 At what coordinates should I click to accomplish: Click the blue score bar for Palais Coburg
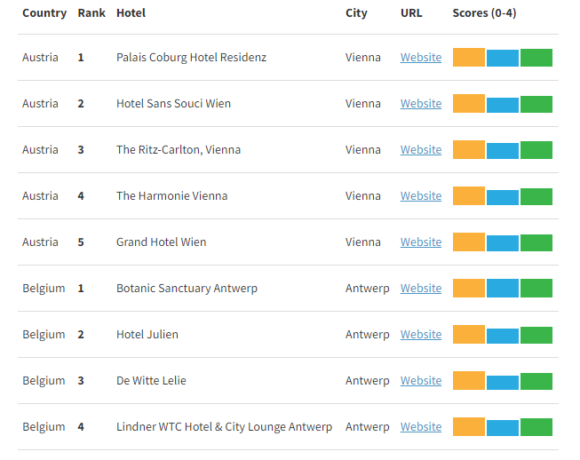tap(502, 58)
